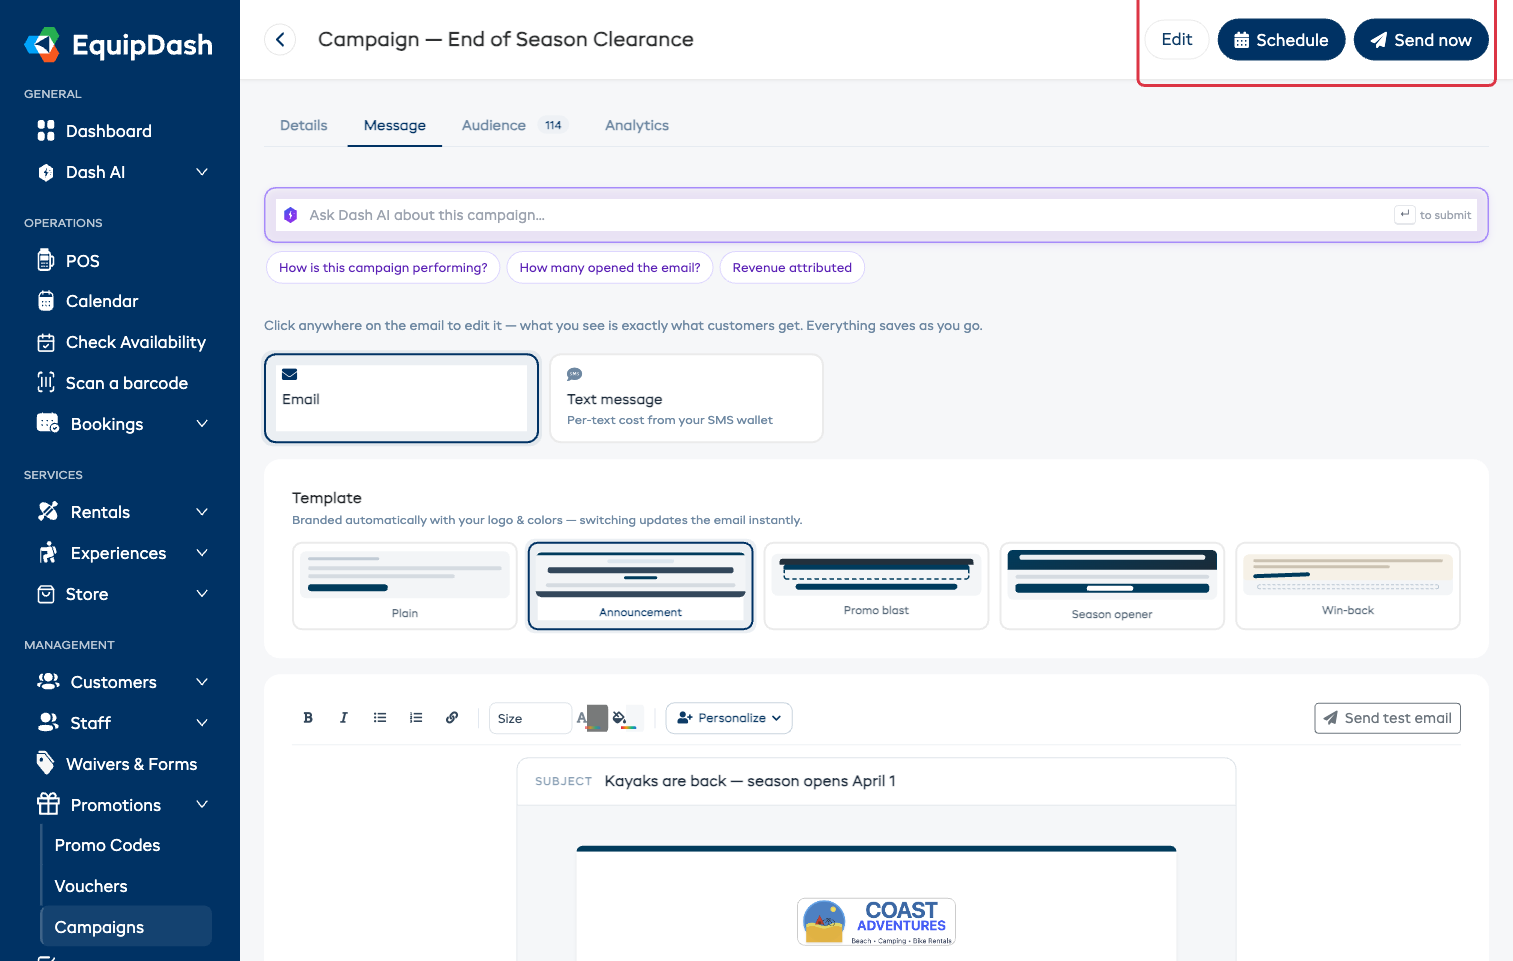This screenshot has width=1513, height=961.
Task: Select the Revenue attributed suggestion
Action: pyautogui.click(x=792, y=268)
